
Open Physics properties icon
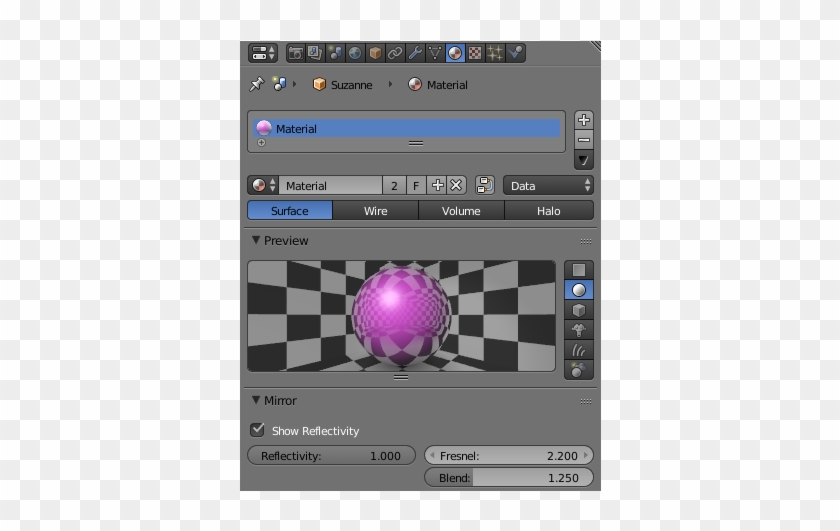point(515,53)
